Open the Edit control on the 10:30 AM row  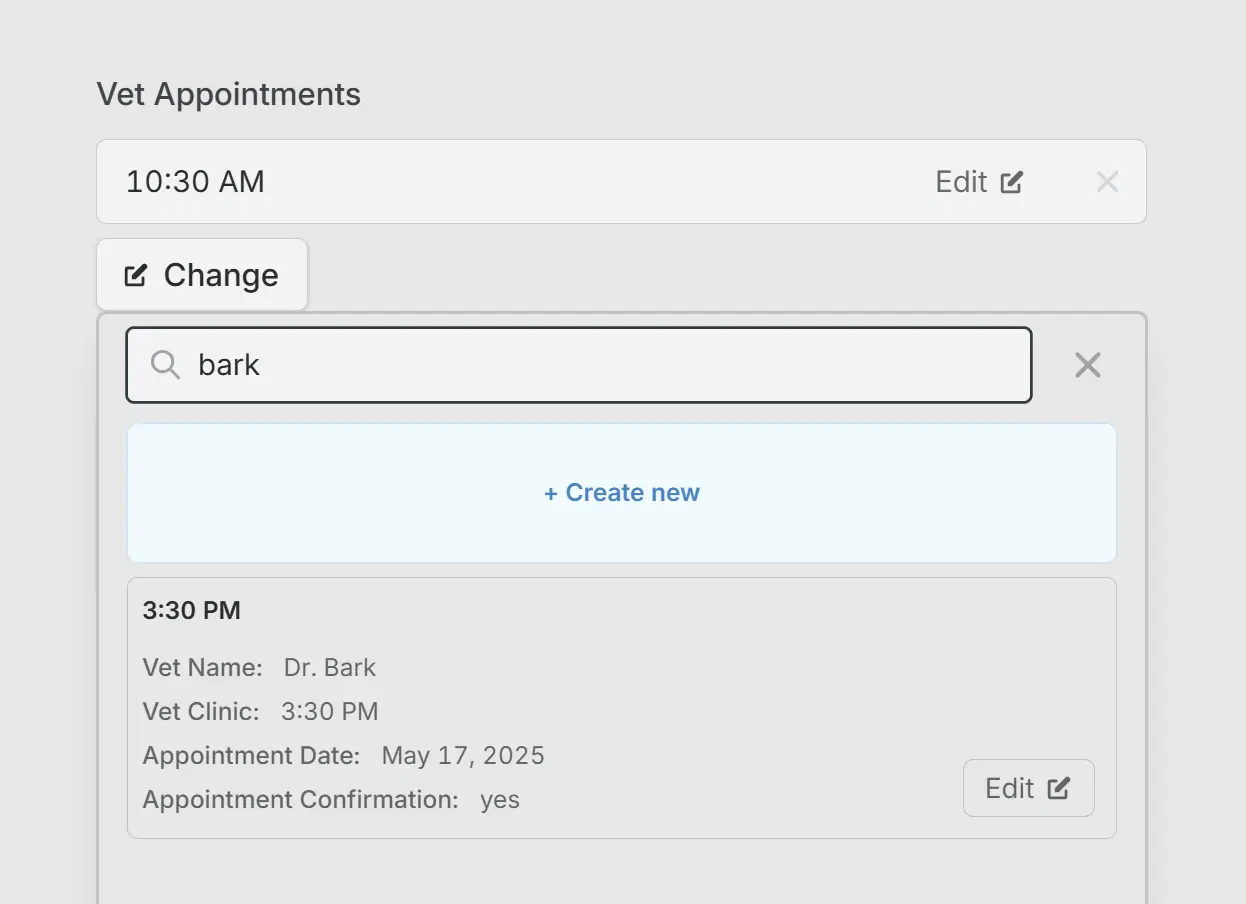coord(979,181)
